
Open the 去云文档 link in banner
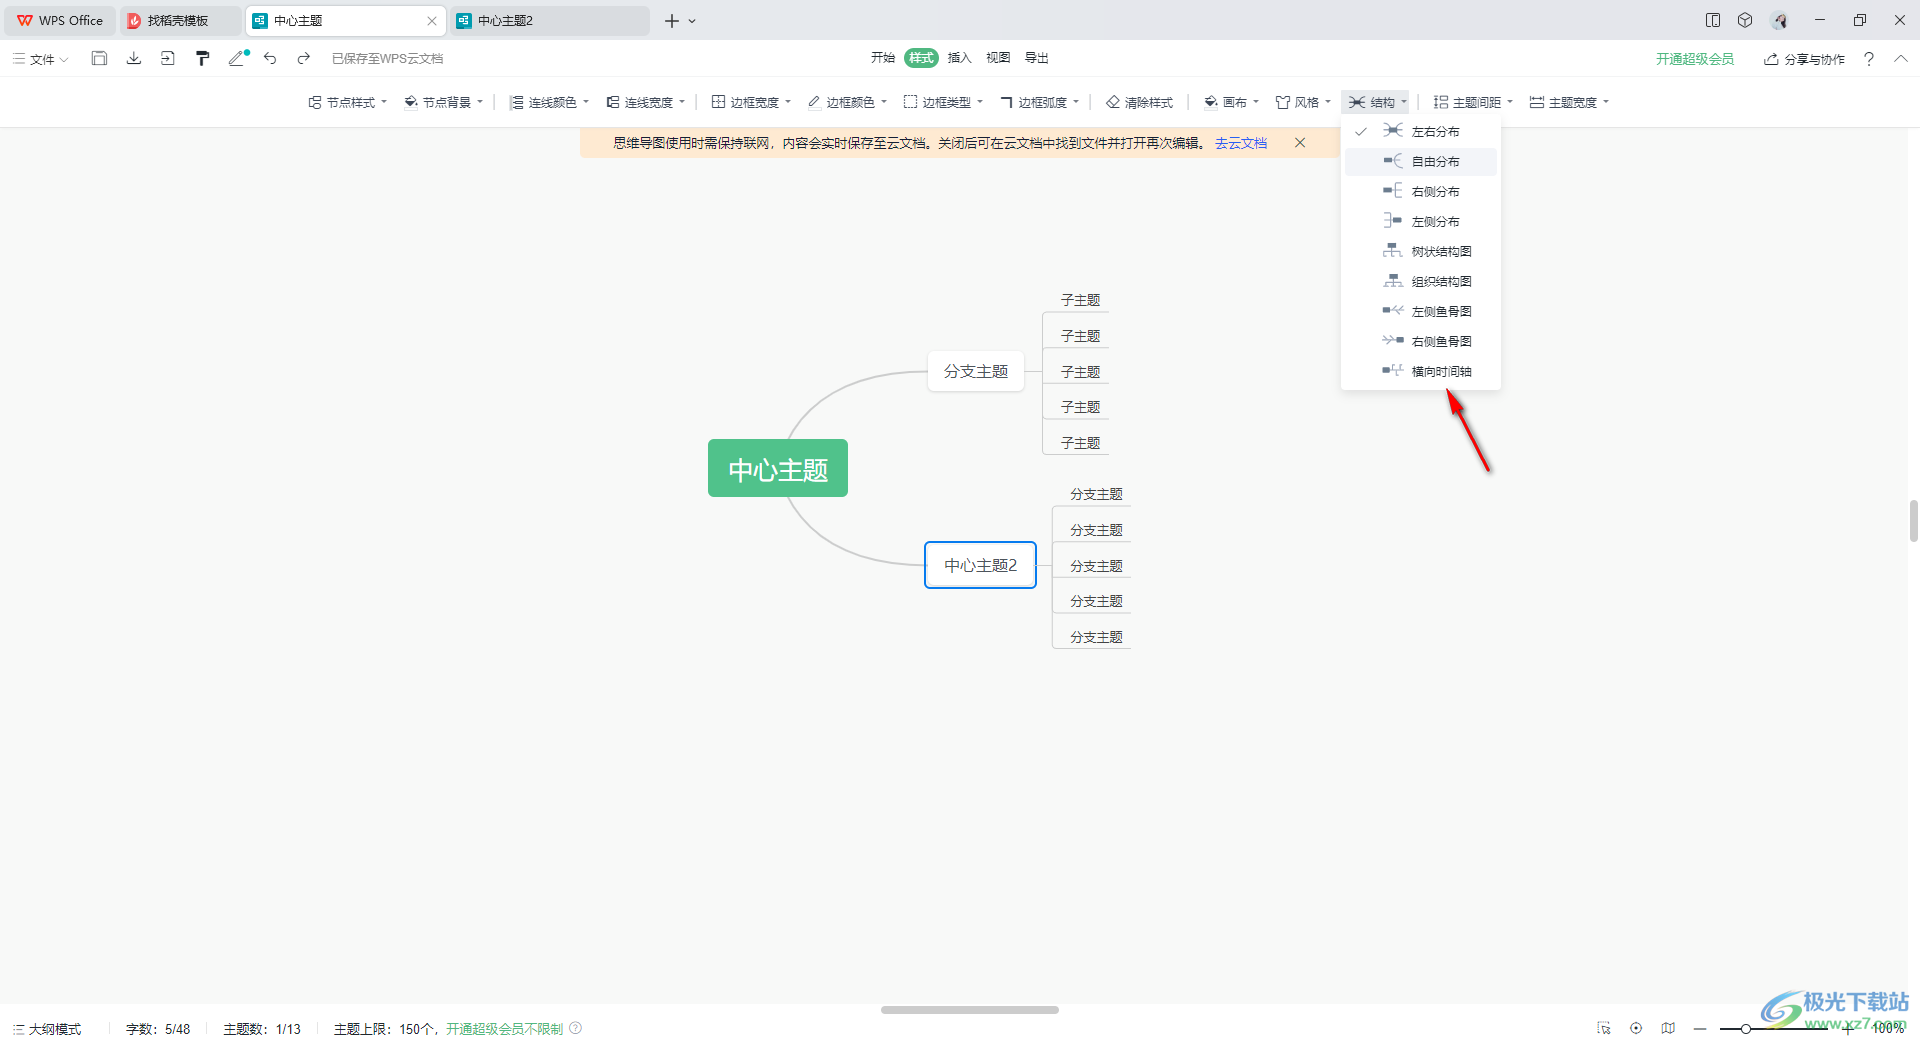tap(1241, 143)
